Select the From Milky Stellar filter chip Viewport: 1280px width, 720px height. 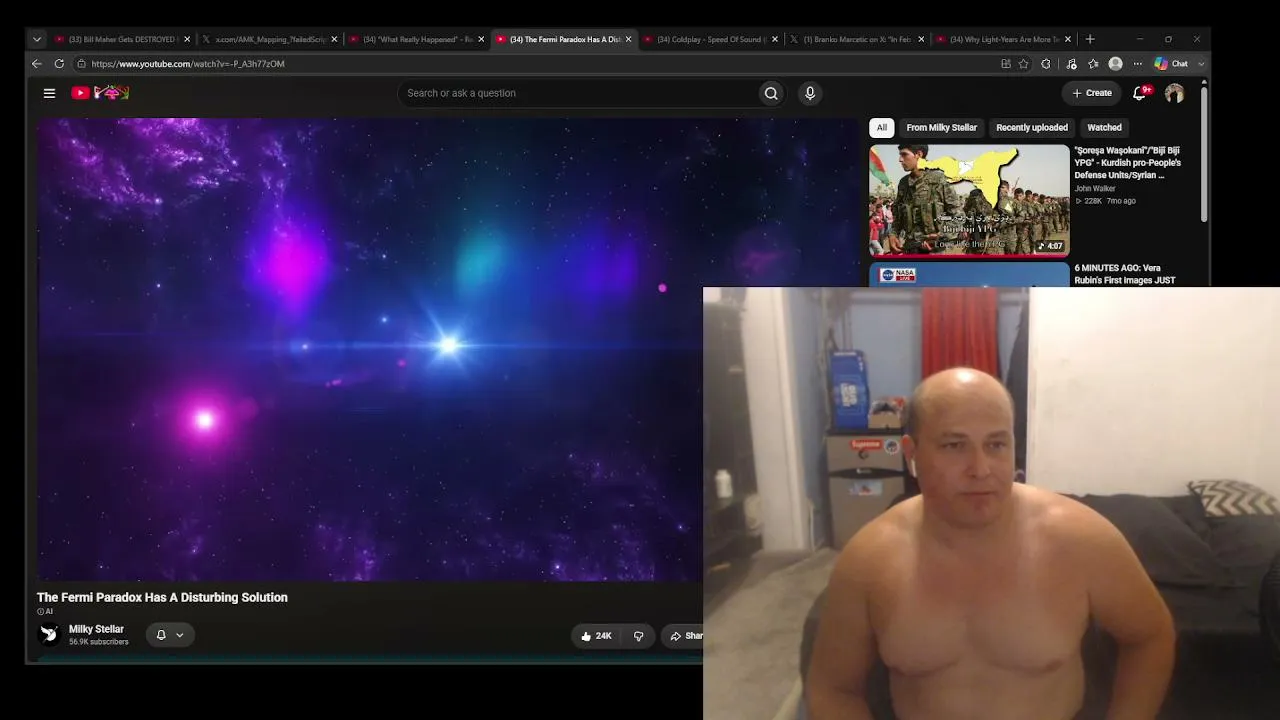(941, 128)
